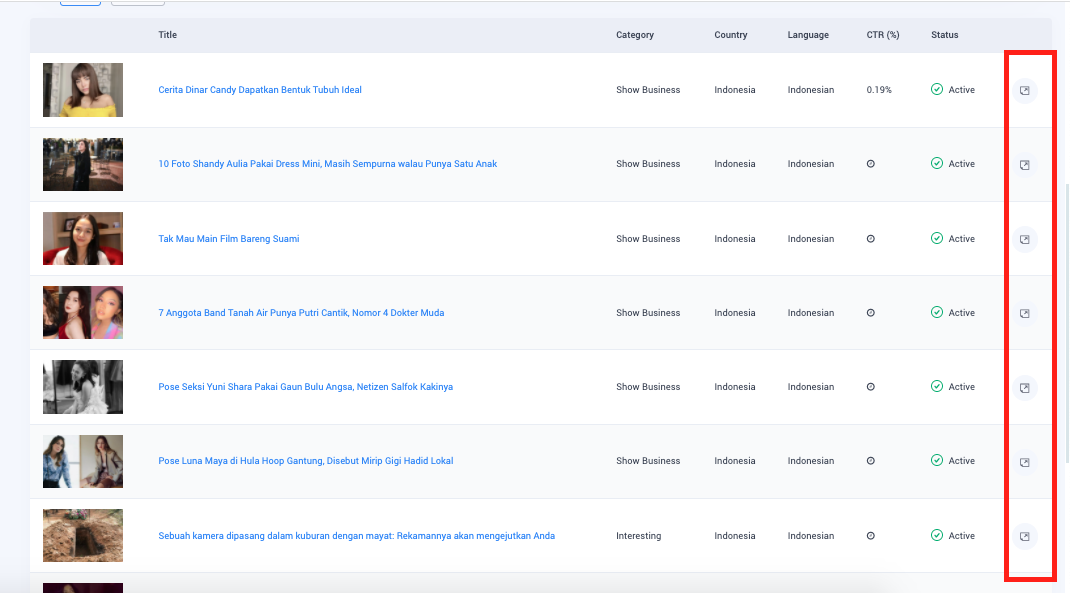Click the Pose Seksi Yuni Shara title link
Viewport: 1070px width, 593px height.
coord(305,387)
